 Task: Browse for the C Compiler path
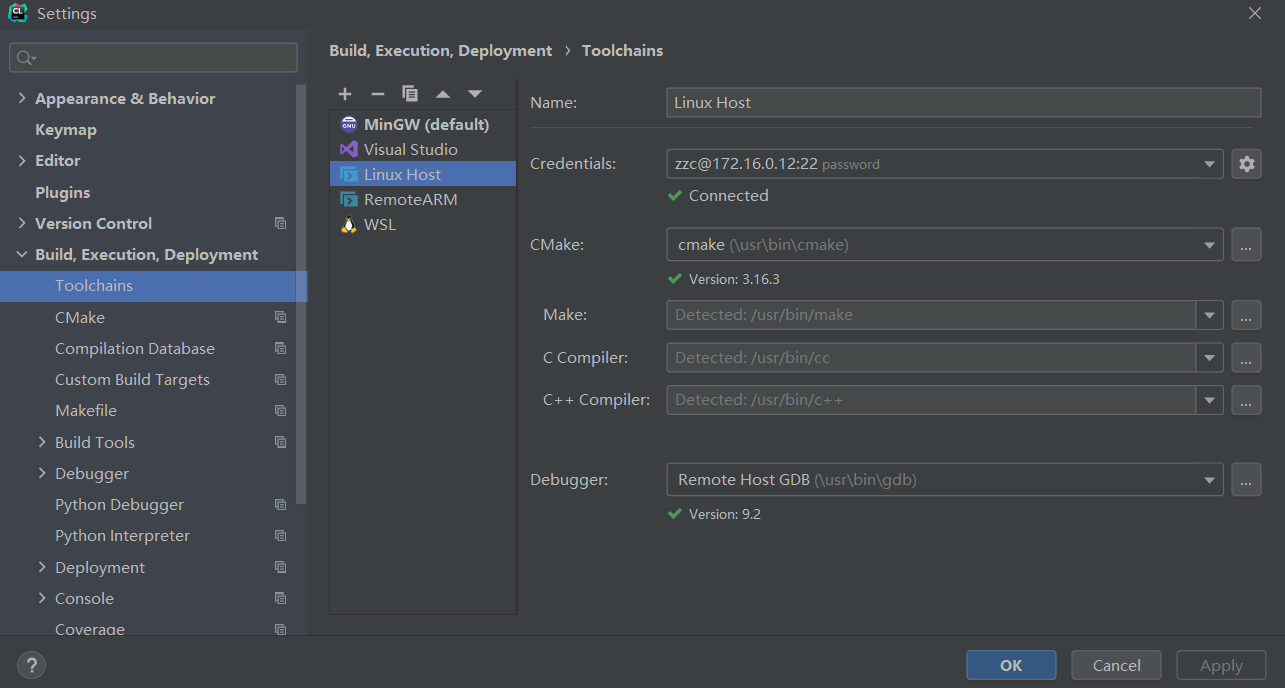click(1246, 357)
